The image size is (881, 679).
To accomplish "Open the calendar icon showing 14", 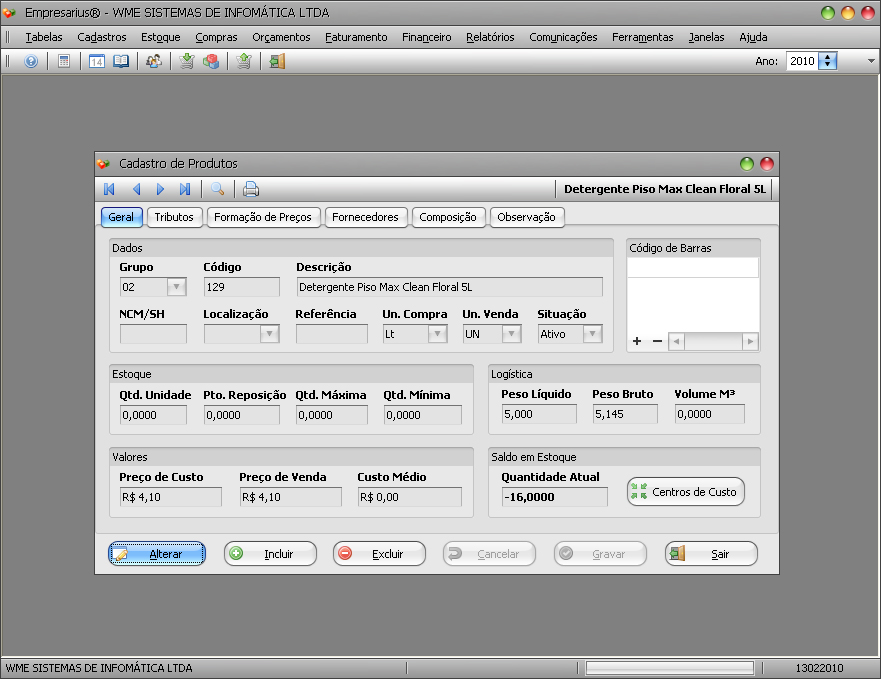I will tap(97, 61).
